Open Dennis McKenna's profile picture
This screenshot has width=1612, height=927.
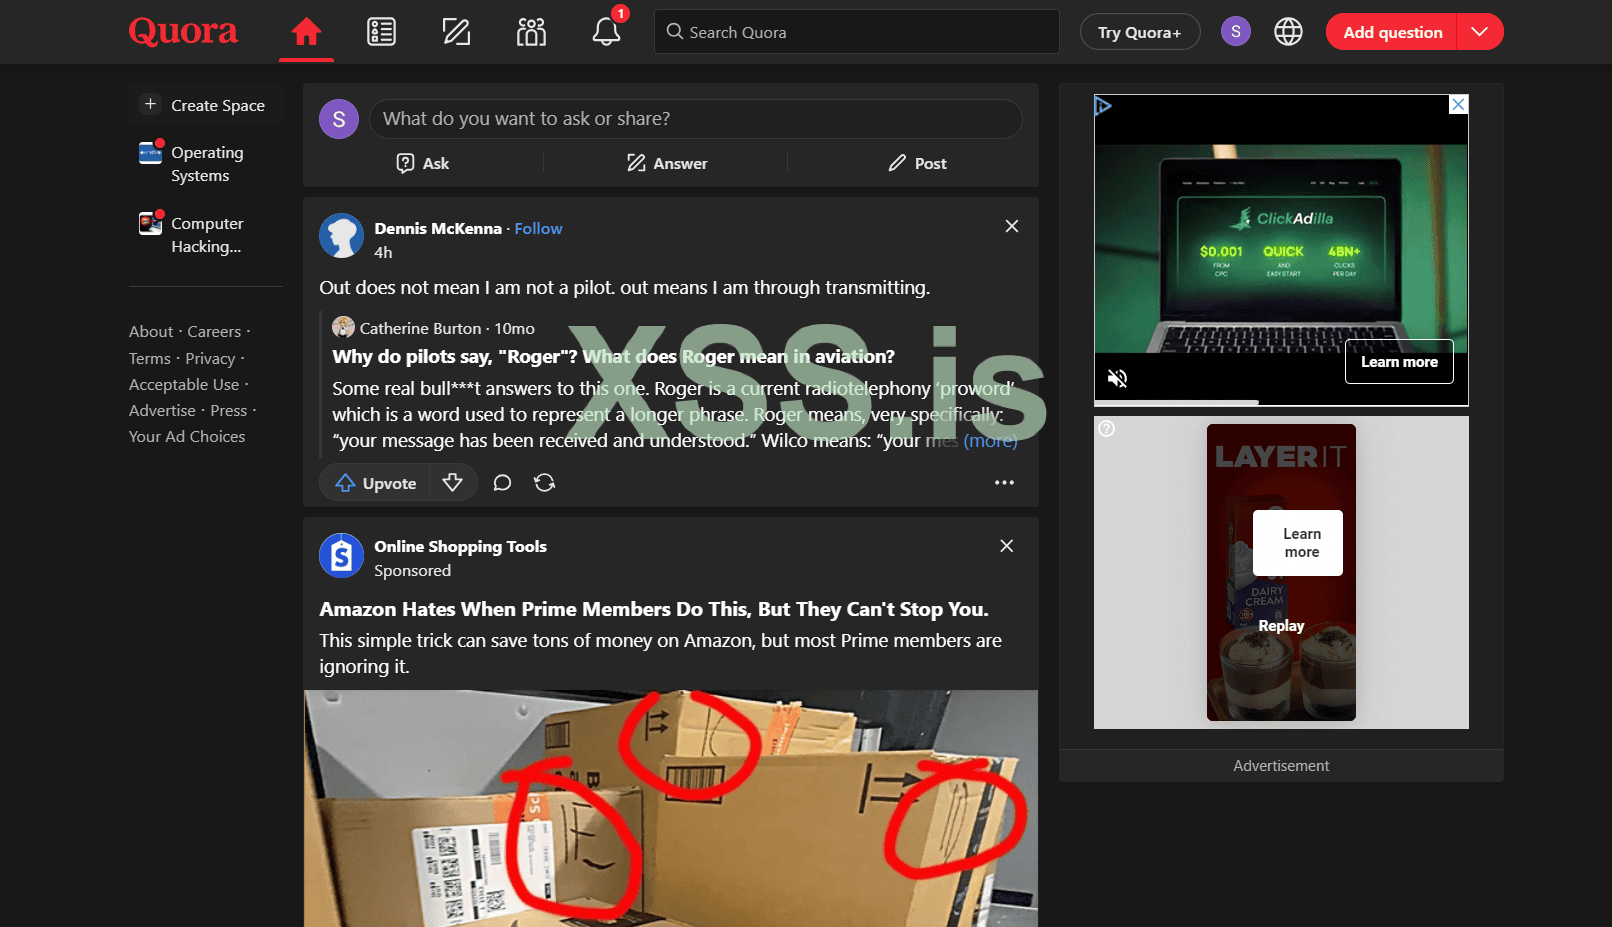(341, 236)
